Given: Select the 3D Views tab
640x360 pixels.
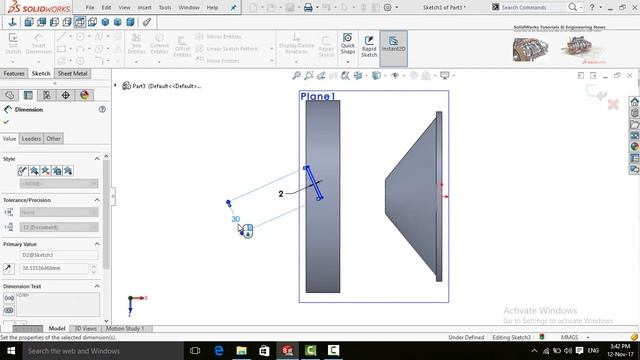Looking at the screenshot, I should [85, 328].
